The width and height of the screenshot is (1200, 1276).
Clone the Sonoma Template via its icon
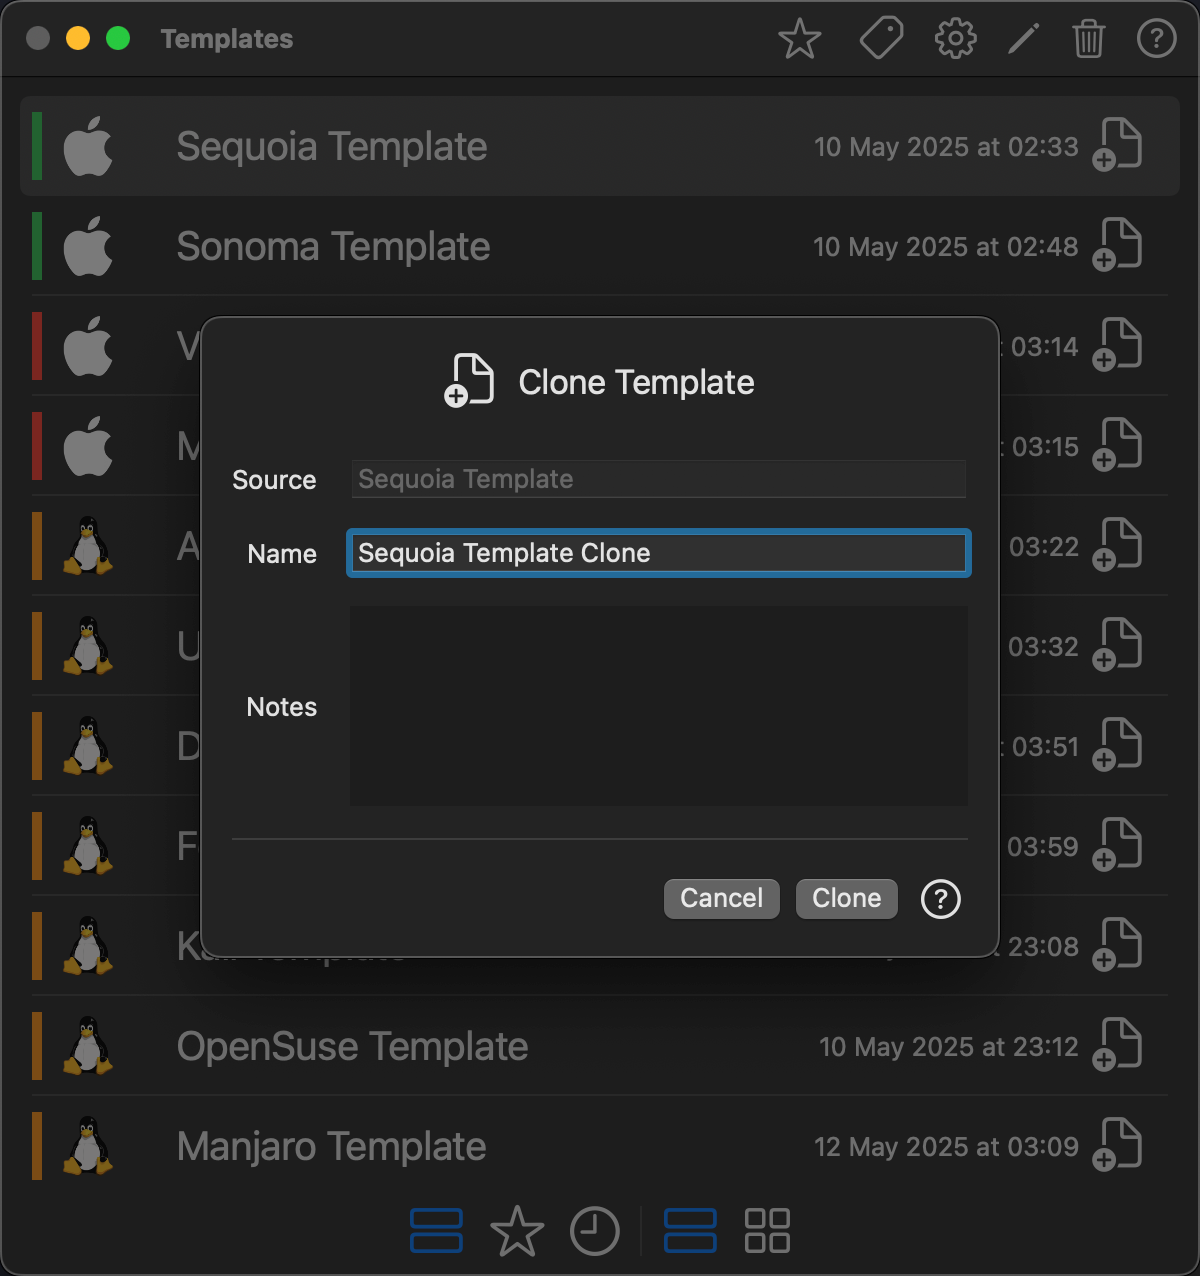click(1117, 246)
